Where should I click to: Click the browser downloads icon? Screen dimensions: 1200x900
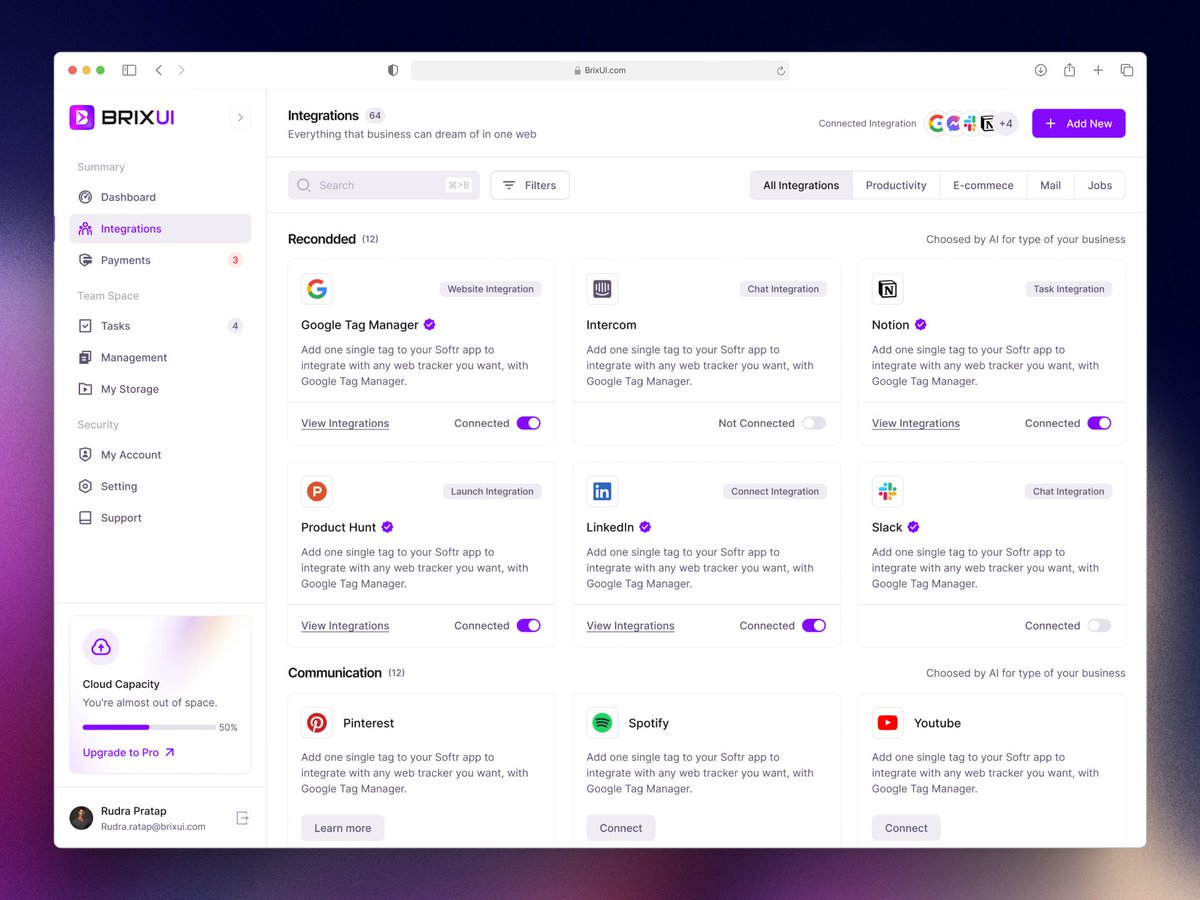pyautogui.click(x=1040, y=70)
